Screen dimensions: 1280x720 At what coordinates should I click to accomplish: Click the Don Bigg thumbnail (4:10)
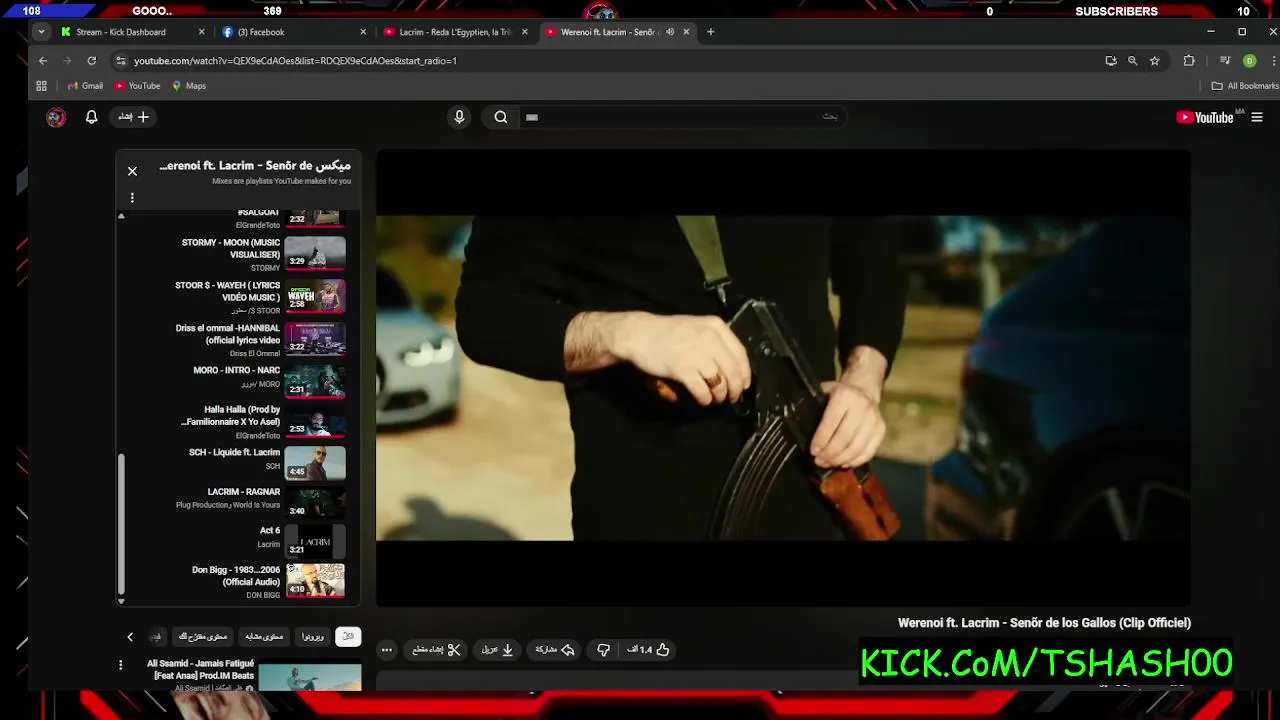click(x=315, y=580)
